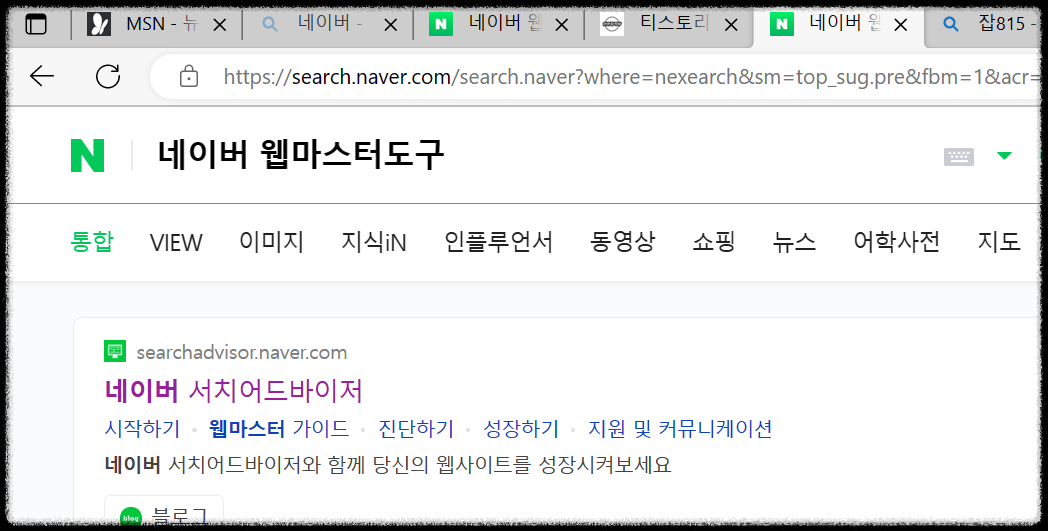Screen dimensions: 1048x531
Task: Close the first inactive 네이버 웹 tab
Action: pos(561,25)
